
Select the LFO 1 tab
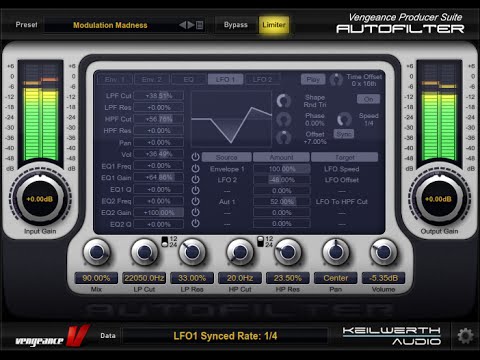pyautogui.click(x=225, y=79)
